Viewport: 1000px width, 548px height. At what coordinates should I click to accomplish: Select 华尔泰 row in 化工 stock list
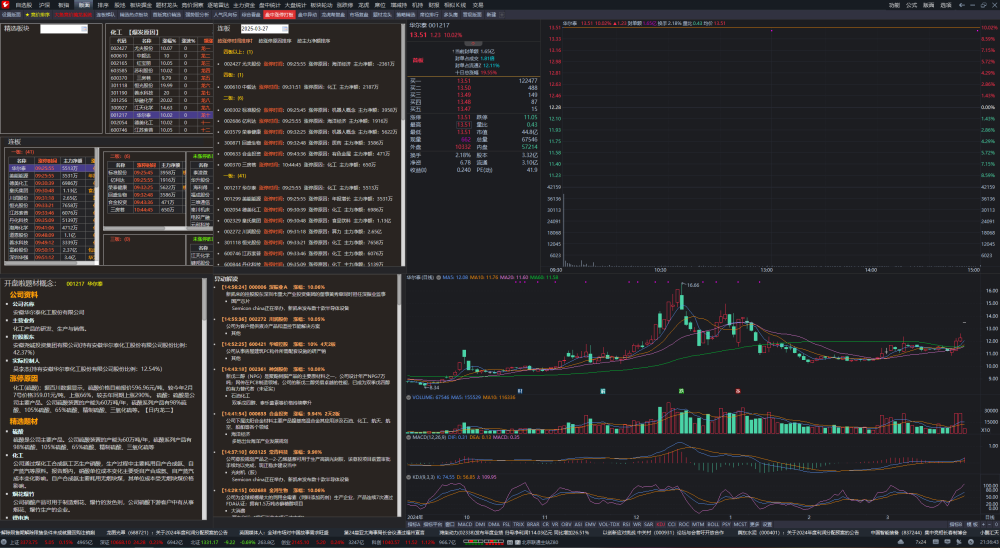click(x=159, y=115)
